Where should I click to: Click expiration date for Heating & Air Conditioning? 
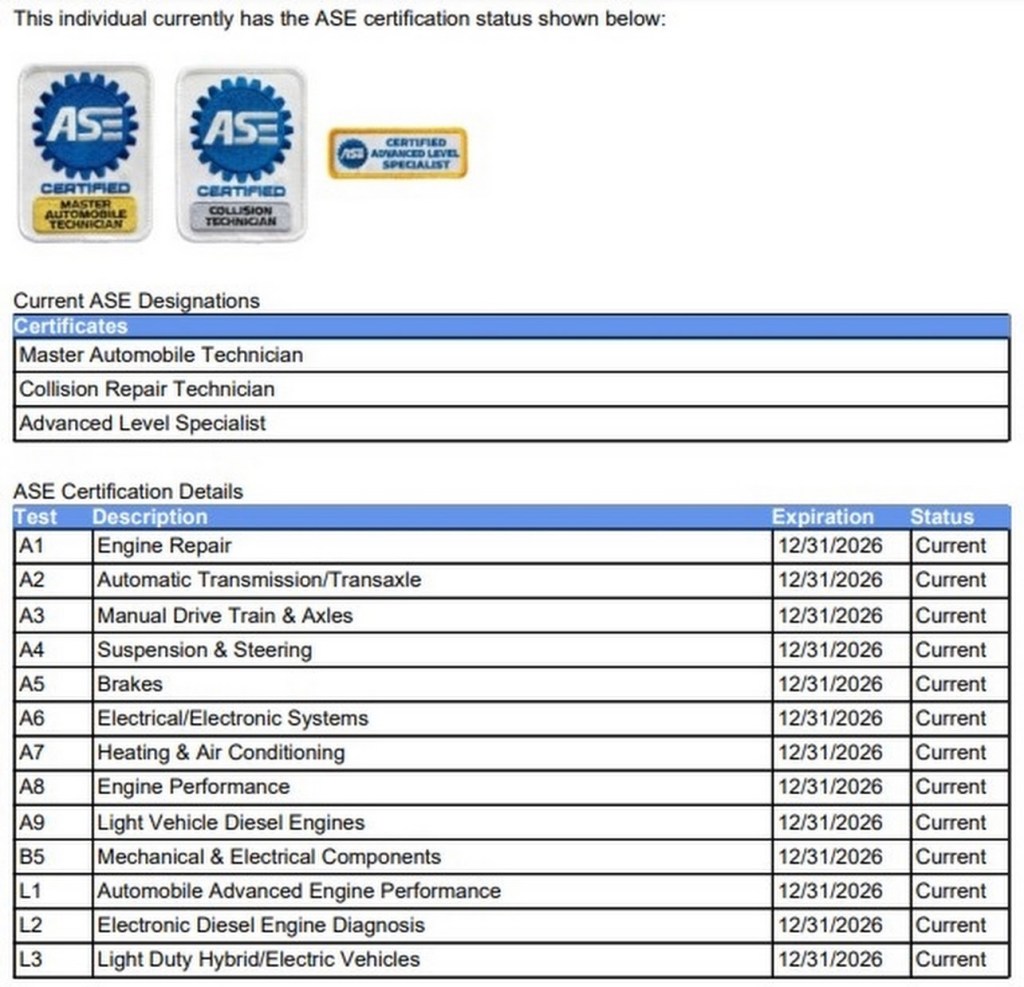830,752
